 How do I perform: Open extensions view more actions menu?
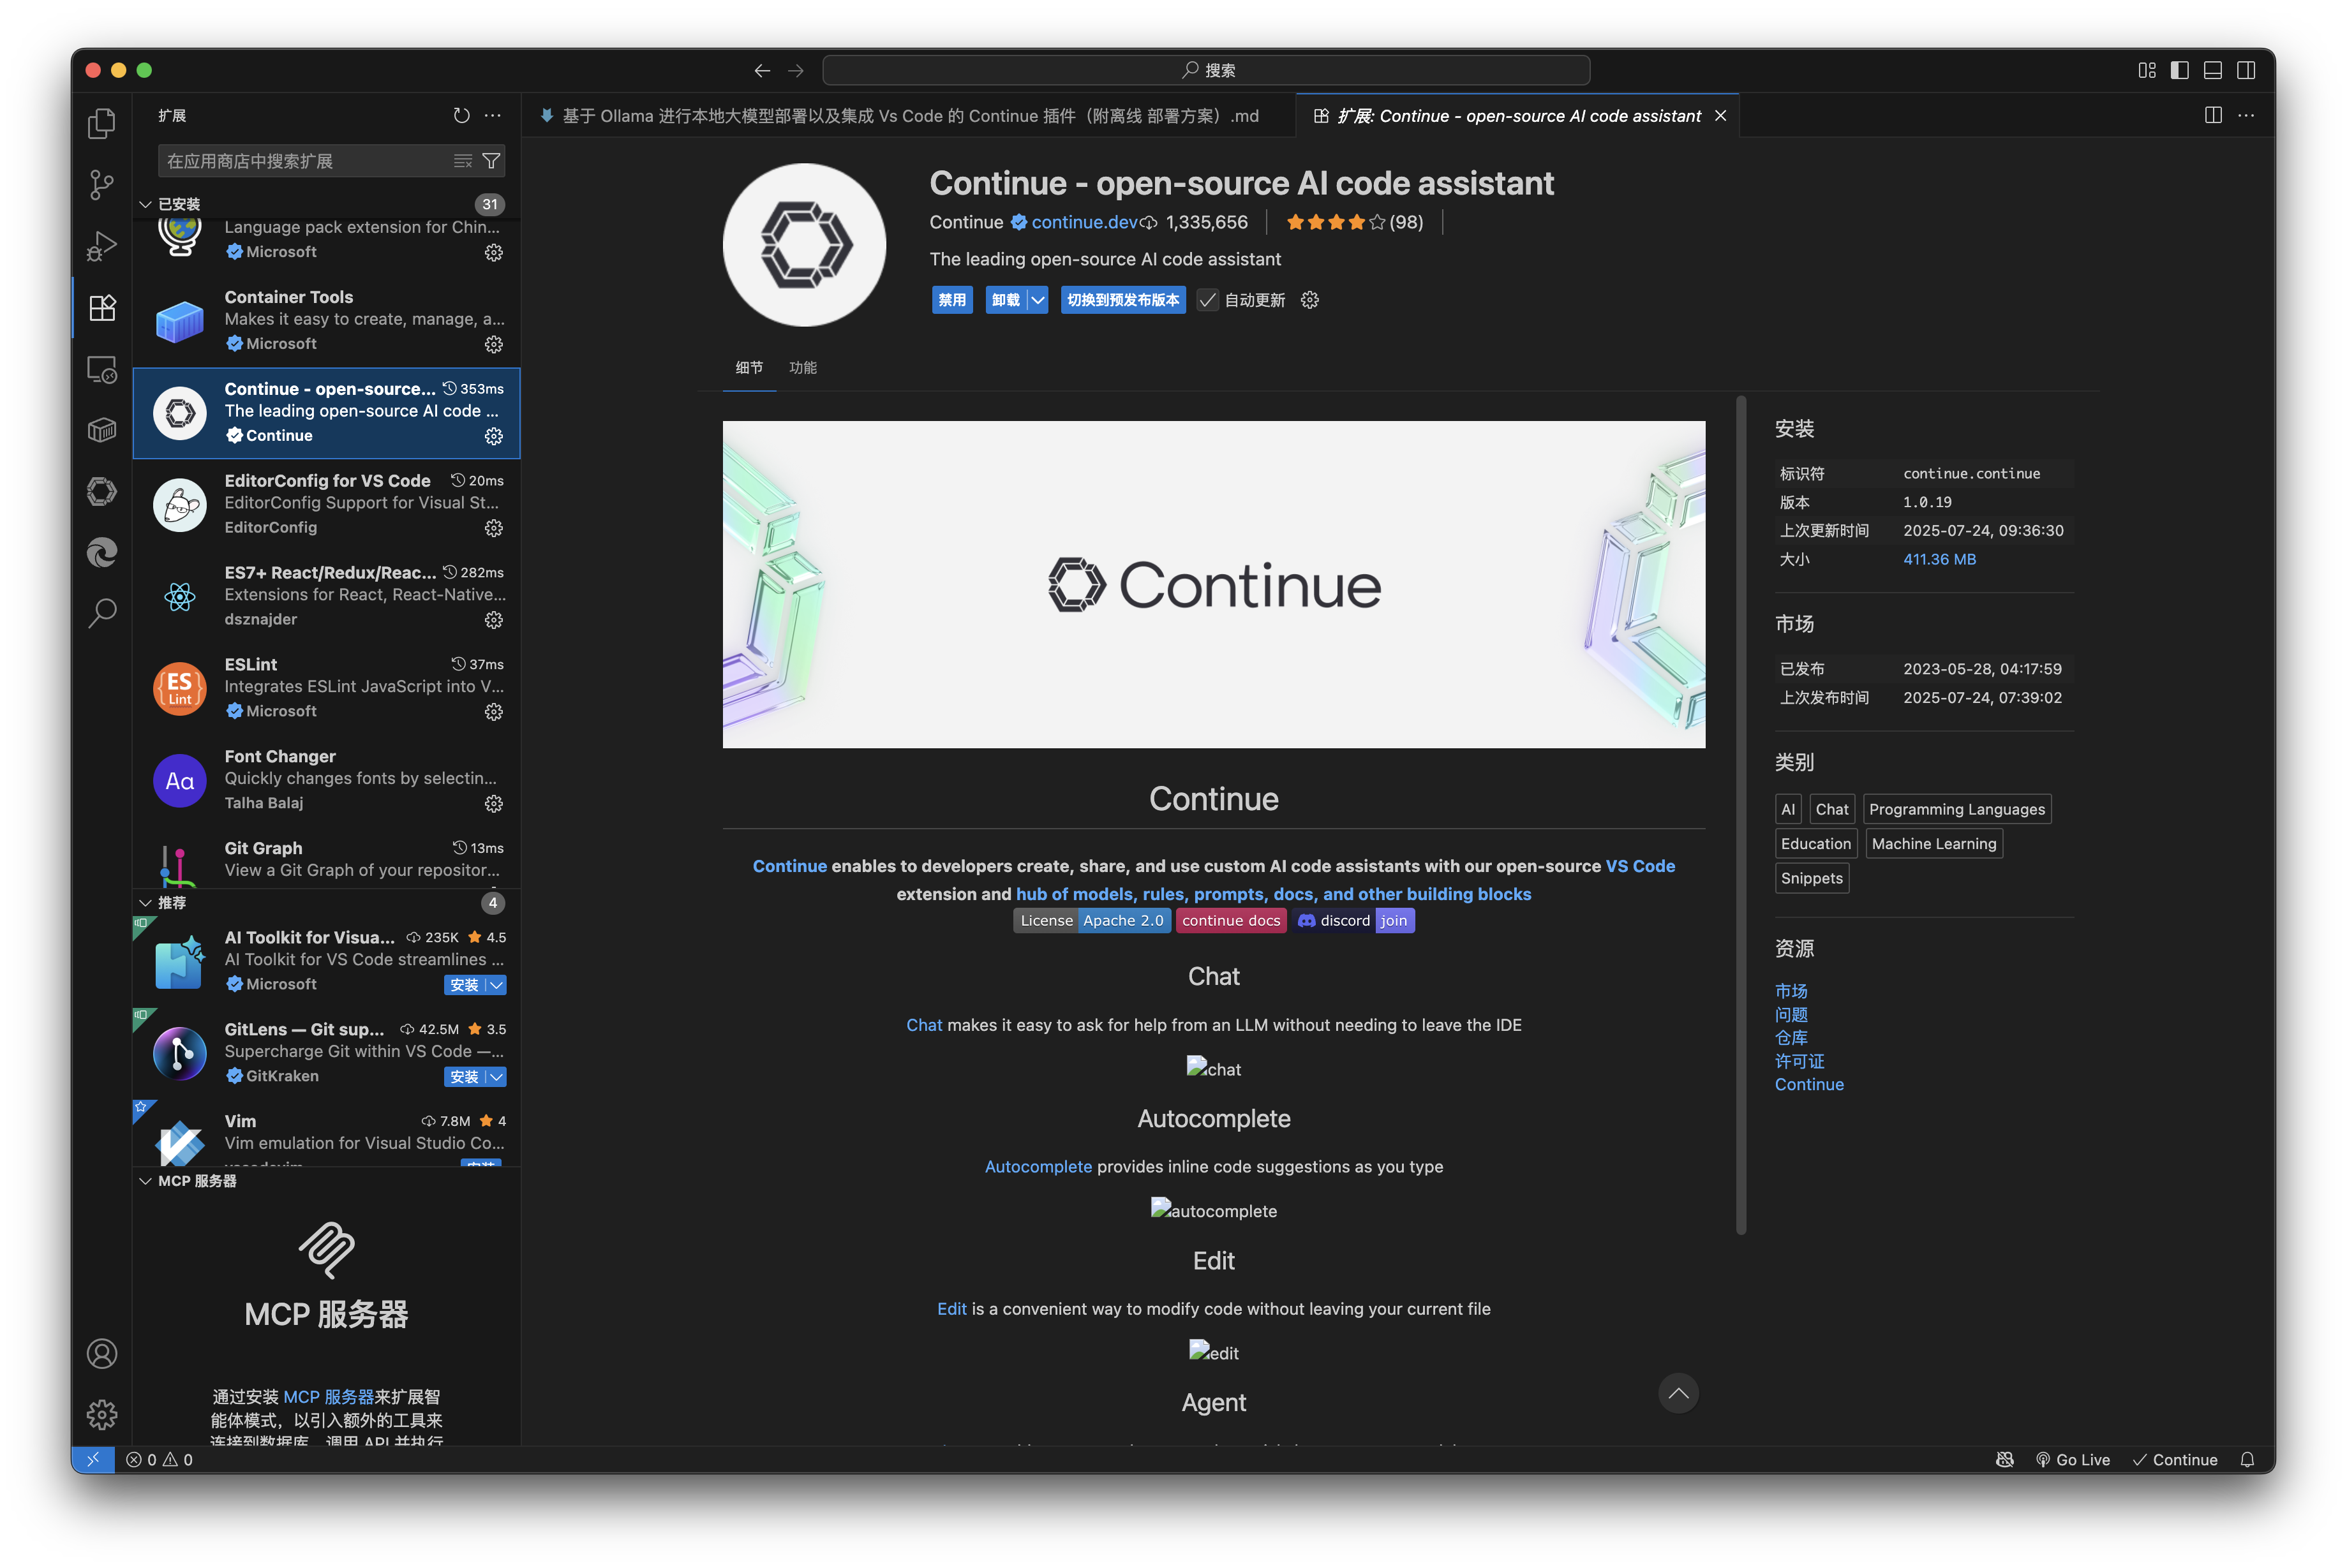(493, 116)
